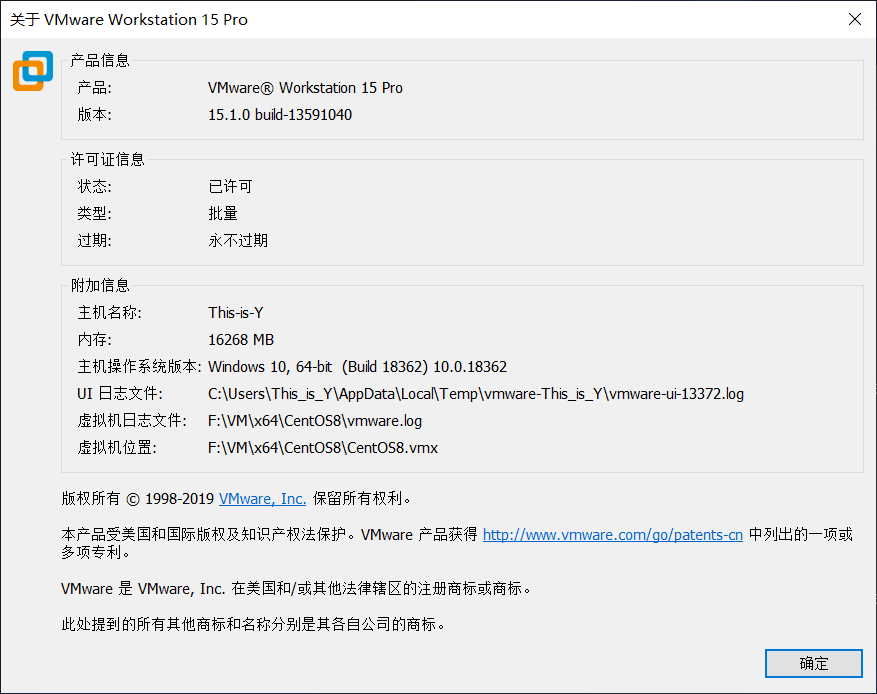The image size is (877, 694).
Task: Open the vmware.com patents-cn link
Action: (x=612, y=535)
